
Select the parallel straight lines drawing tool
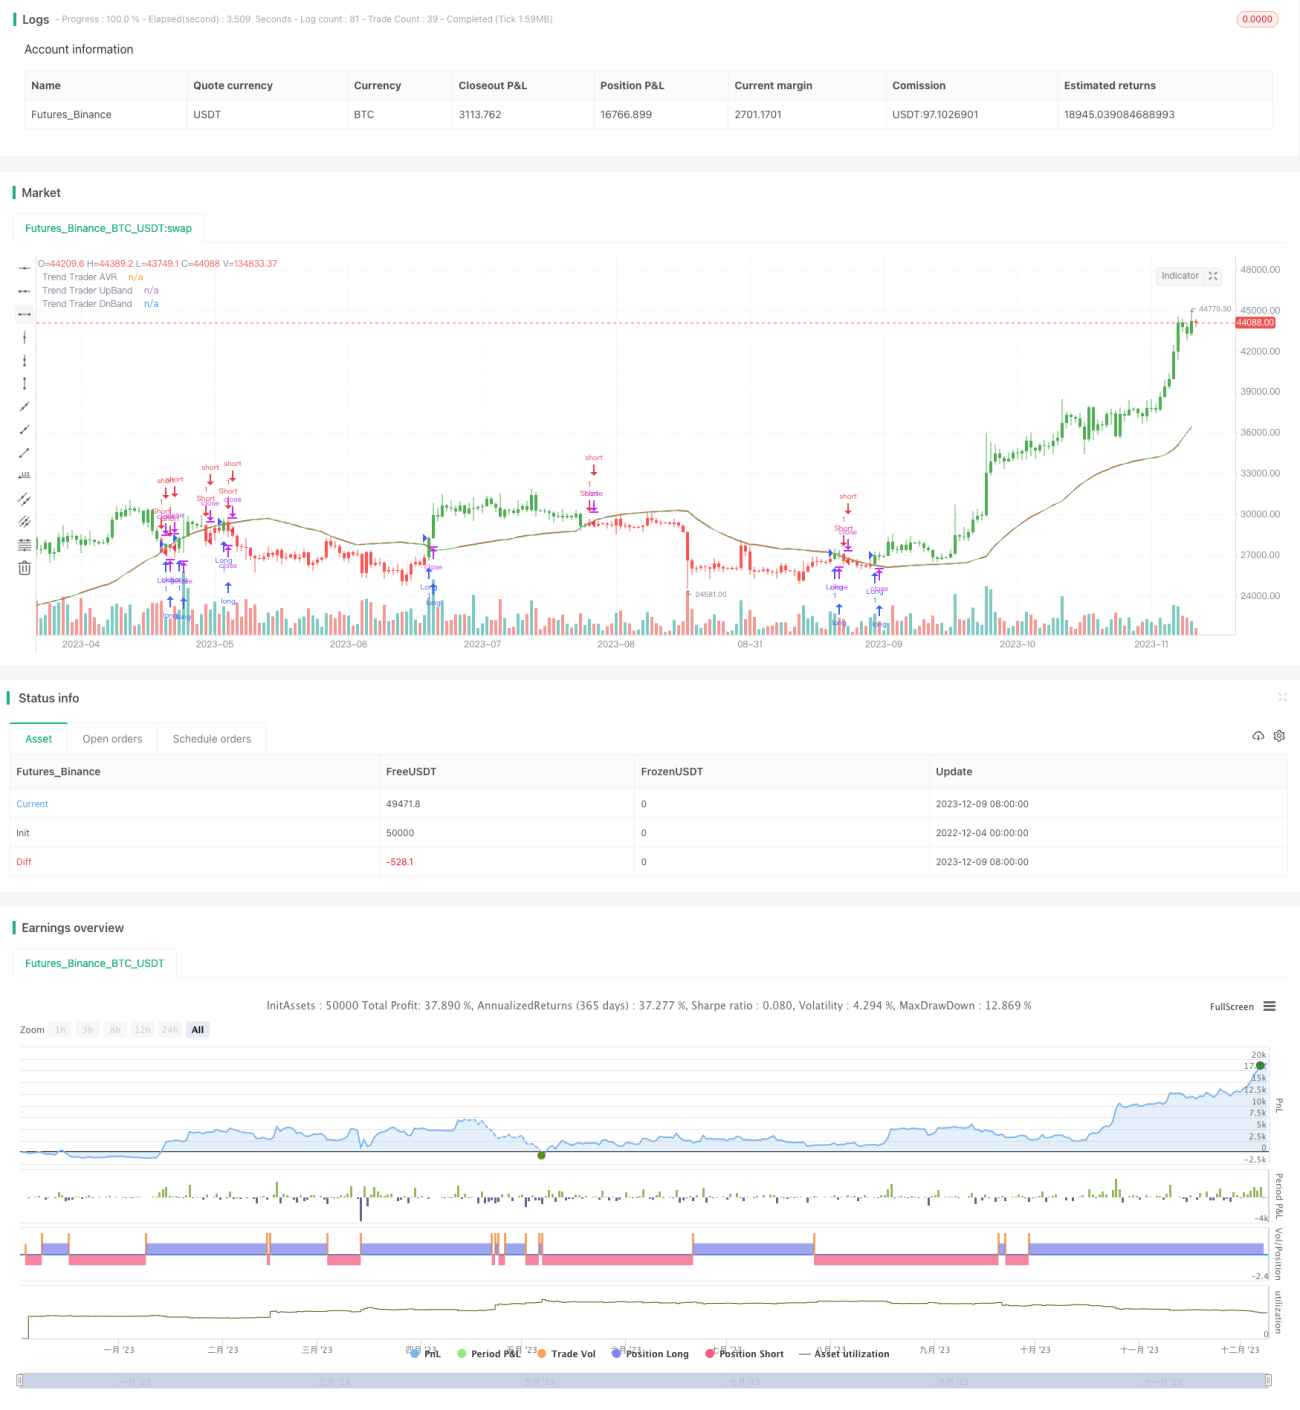[x=24, y=522]
